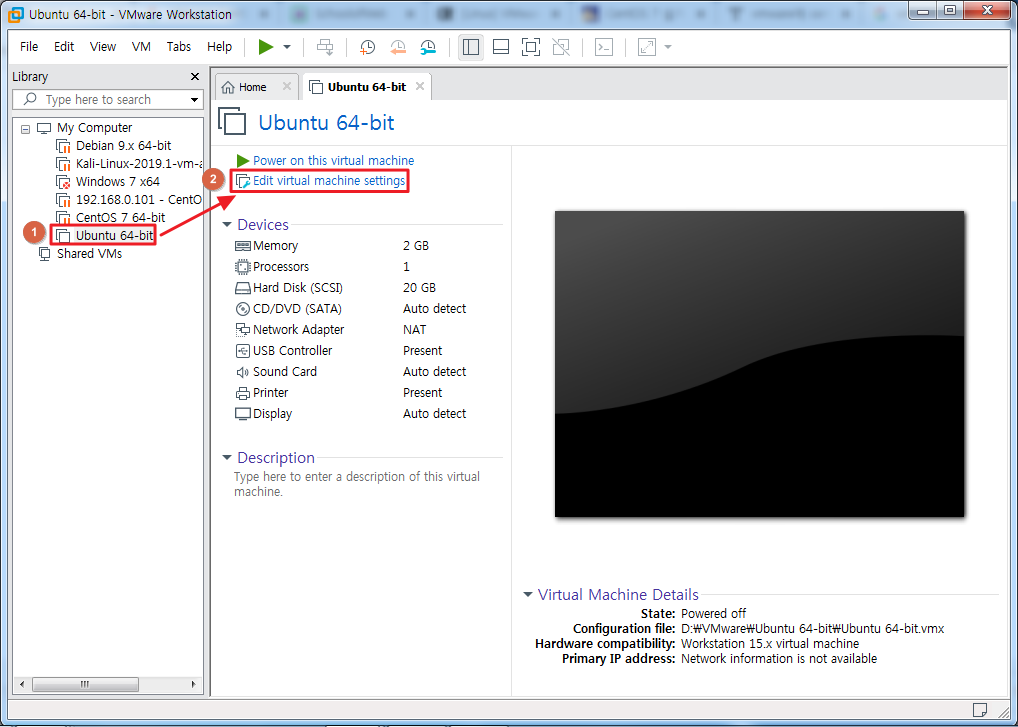Click the stretch guest display icon
Screen dimensions: 1018x727
pos(647,47)
